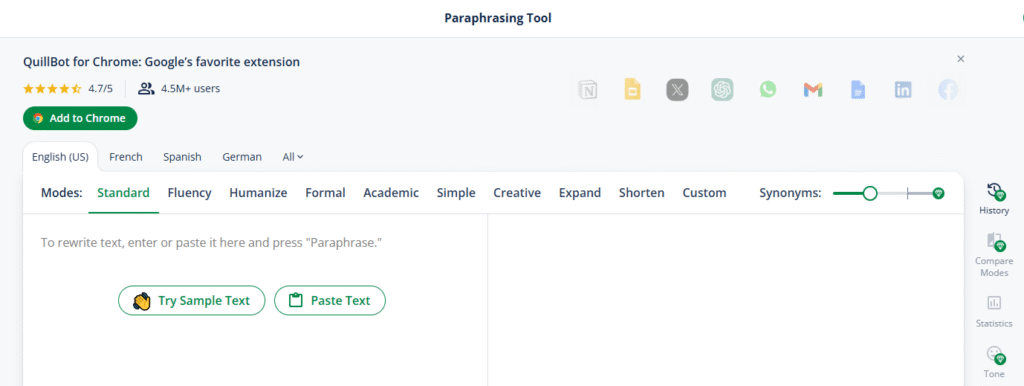Select the Standard mode
This screenshot has height=386, width=1024.
(123, 193)
